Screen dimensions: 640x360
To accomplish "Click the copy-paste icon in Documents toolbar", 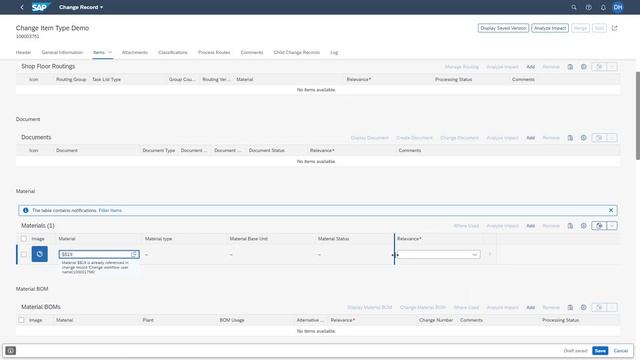I will tap(570, 138).
